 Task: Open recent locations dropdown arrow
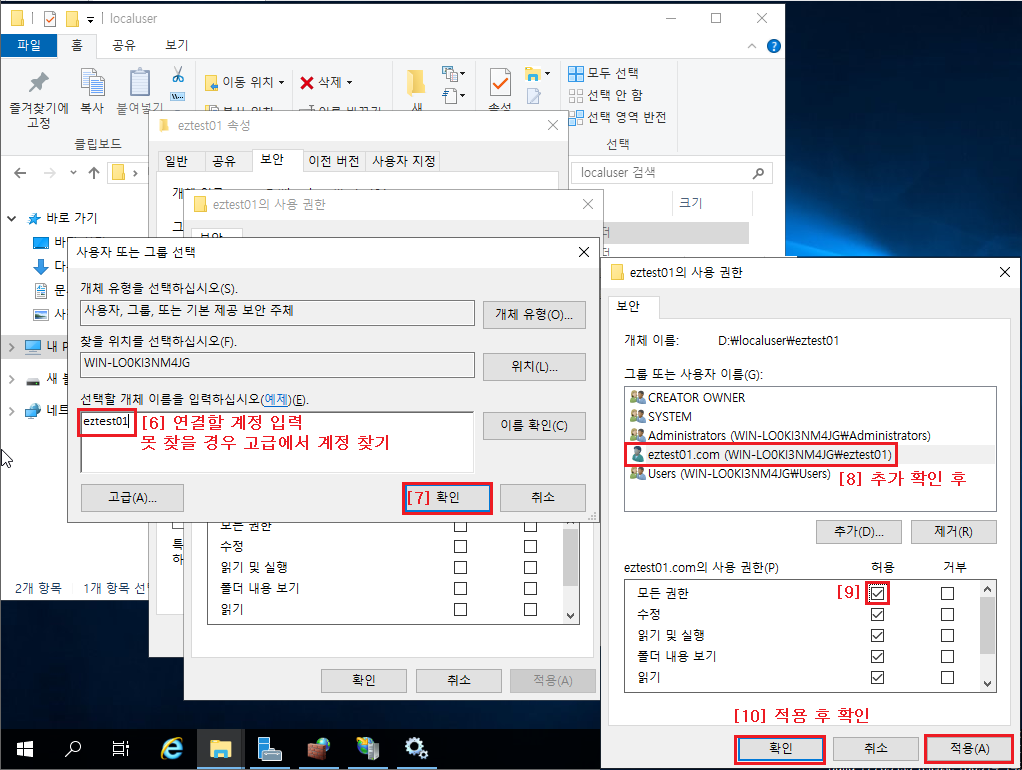tap(73, 173)
